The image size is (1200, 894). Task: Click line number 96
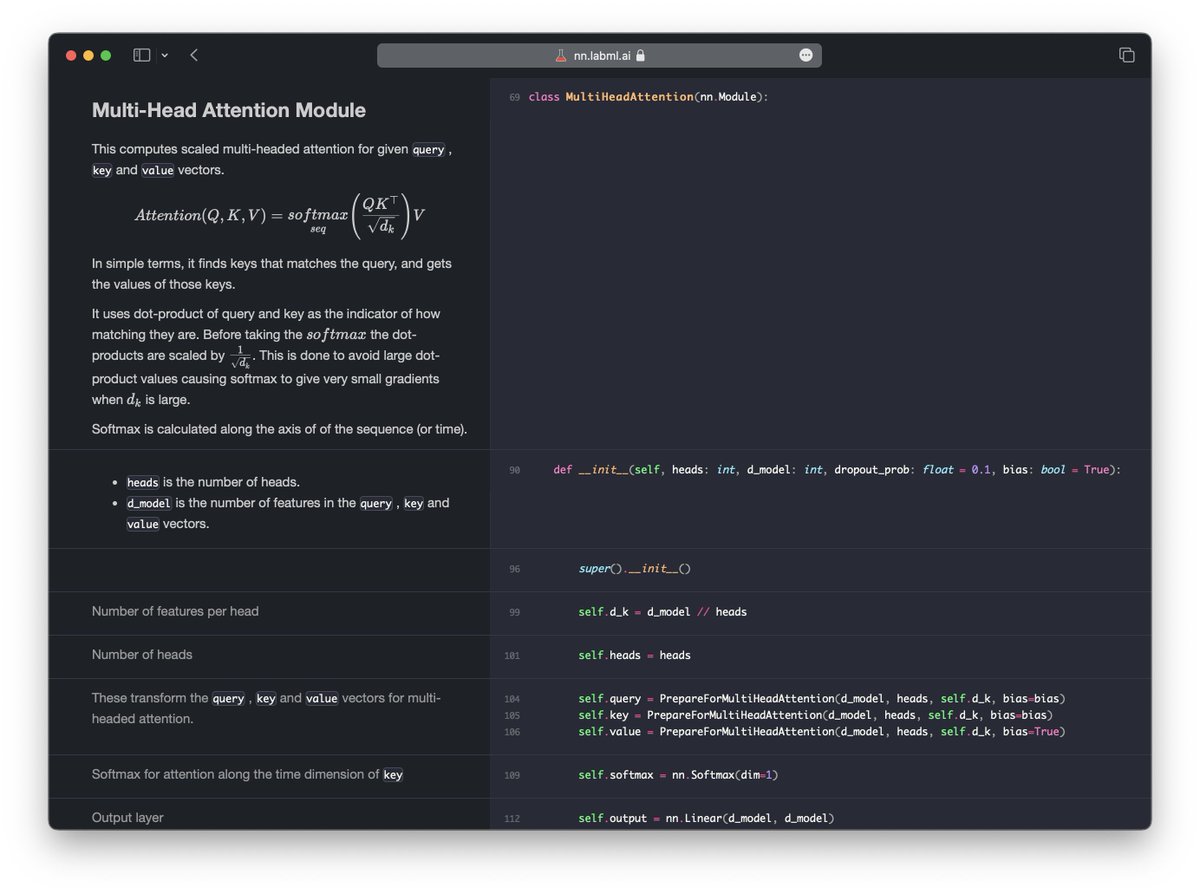514,569
